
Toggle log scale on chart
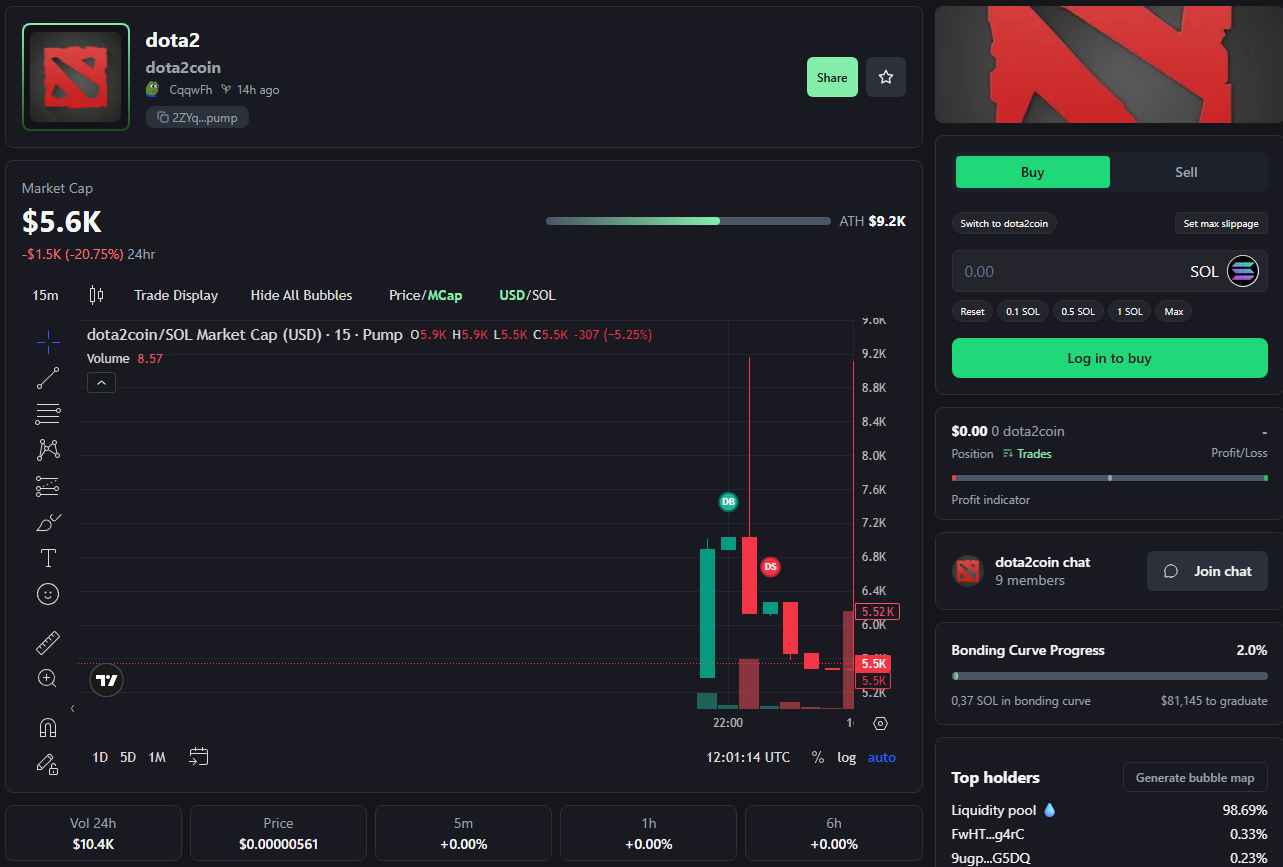[x=847, y=757]
